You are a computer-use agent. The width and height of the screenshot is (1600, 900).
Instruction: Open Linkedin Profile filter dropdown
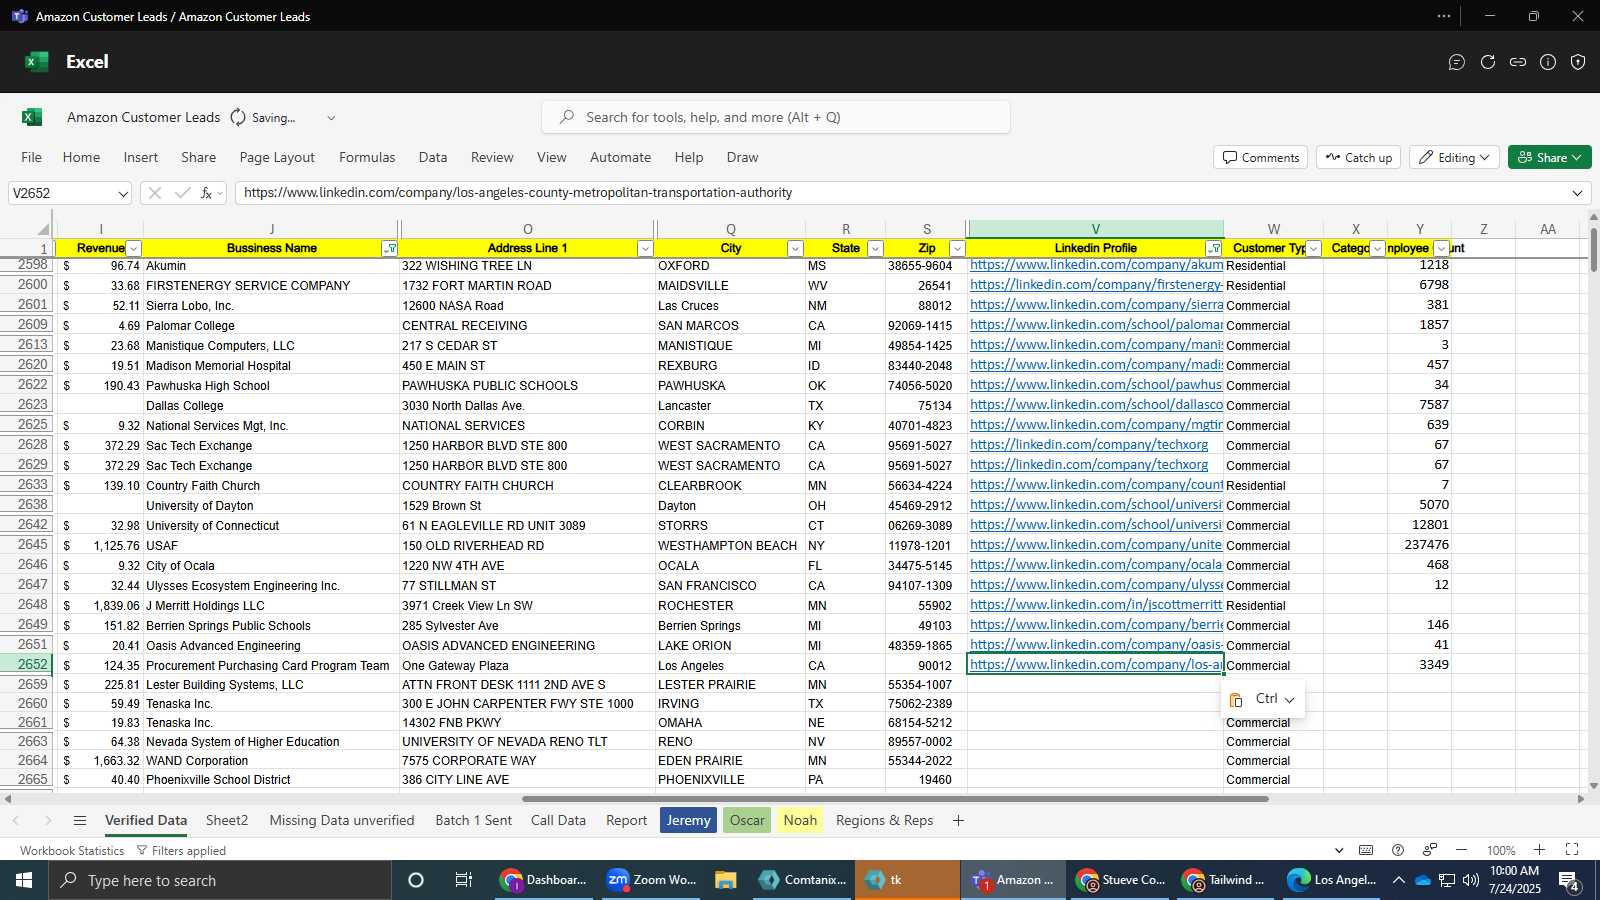(x=1214, y=249)
